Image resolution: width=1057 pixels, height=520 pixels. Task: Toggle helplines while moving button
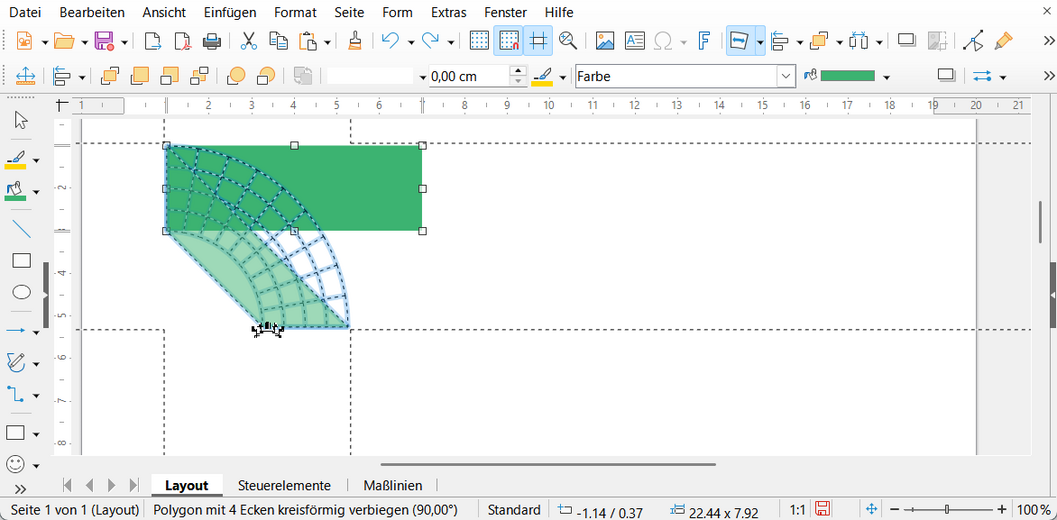point(538,41)
